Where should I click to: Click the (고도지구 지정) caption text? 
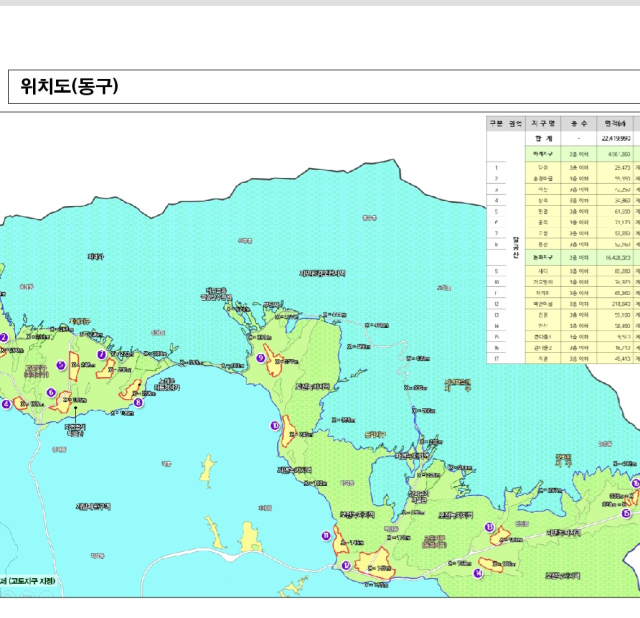[x=31, y=581]
